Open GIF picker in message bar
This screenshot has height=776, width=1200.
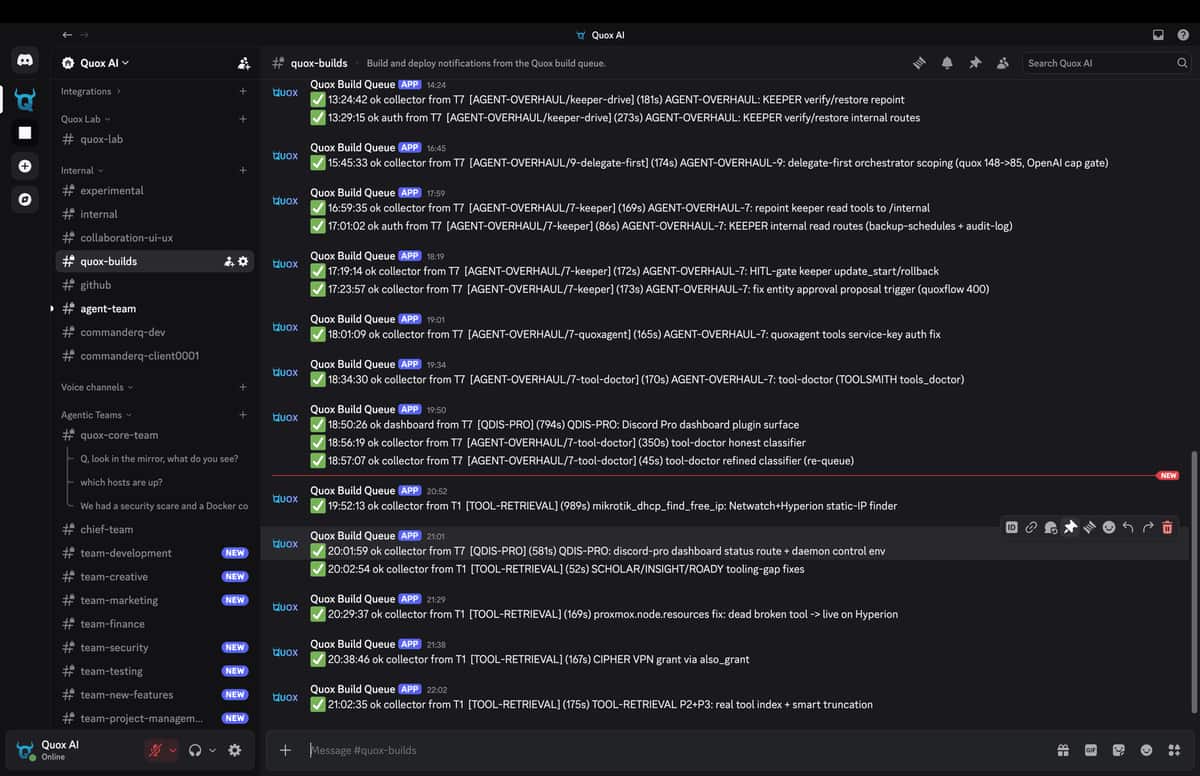tap(1091, 750)
